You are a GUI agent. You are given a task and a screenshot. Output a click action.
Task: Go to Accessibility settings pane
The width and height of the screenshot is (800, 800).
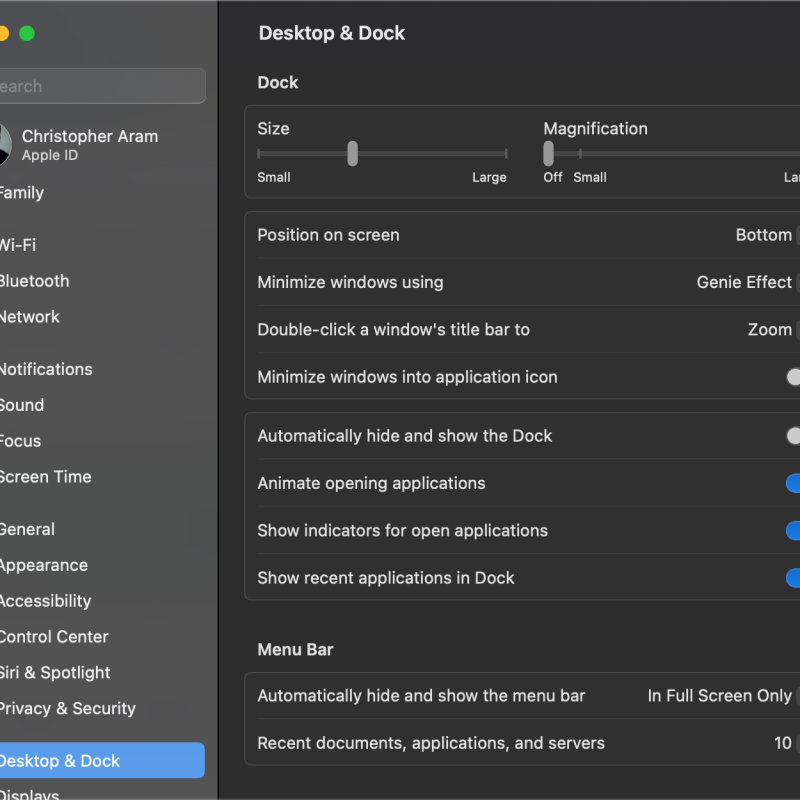pos(45,601)
